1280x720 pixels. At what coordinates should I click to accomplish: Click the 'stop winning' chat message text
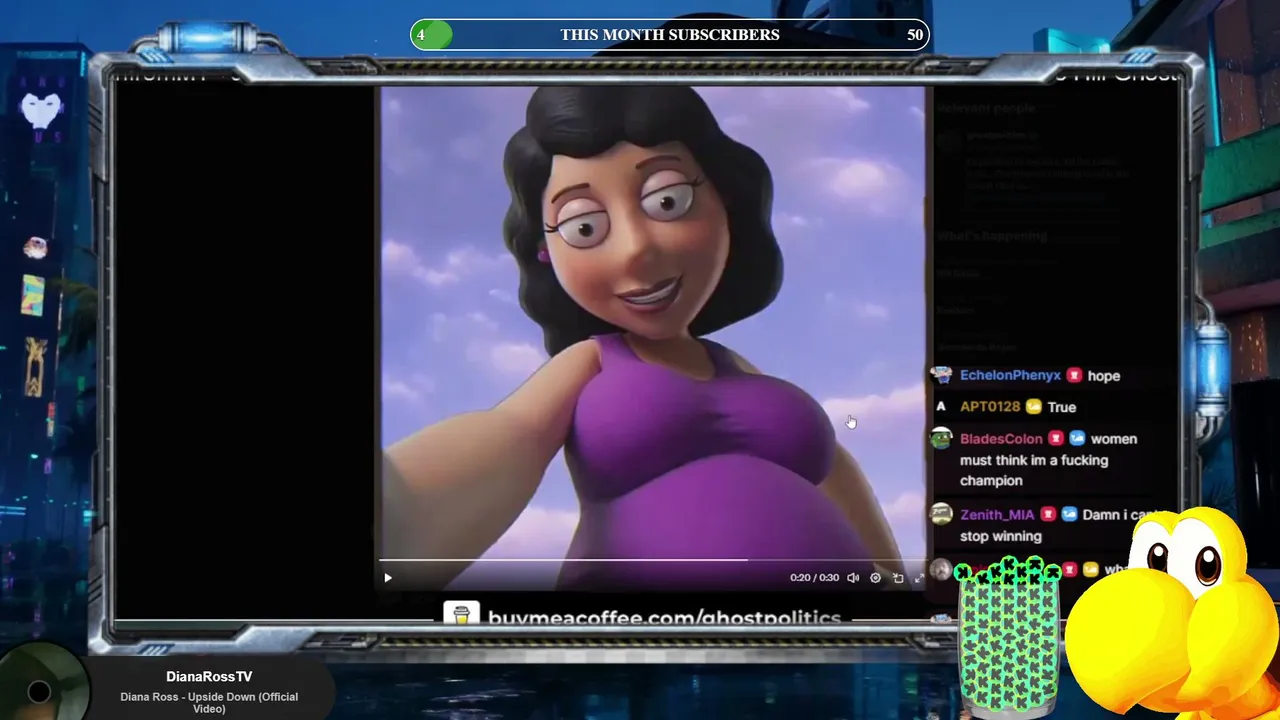pyautogui.click(x=1001, y=536)
